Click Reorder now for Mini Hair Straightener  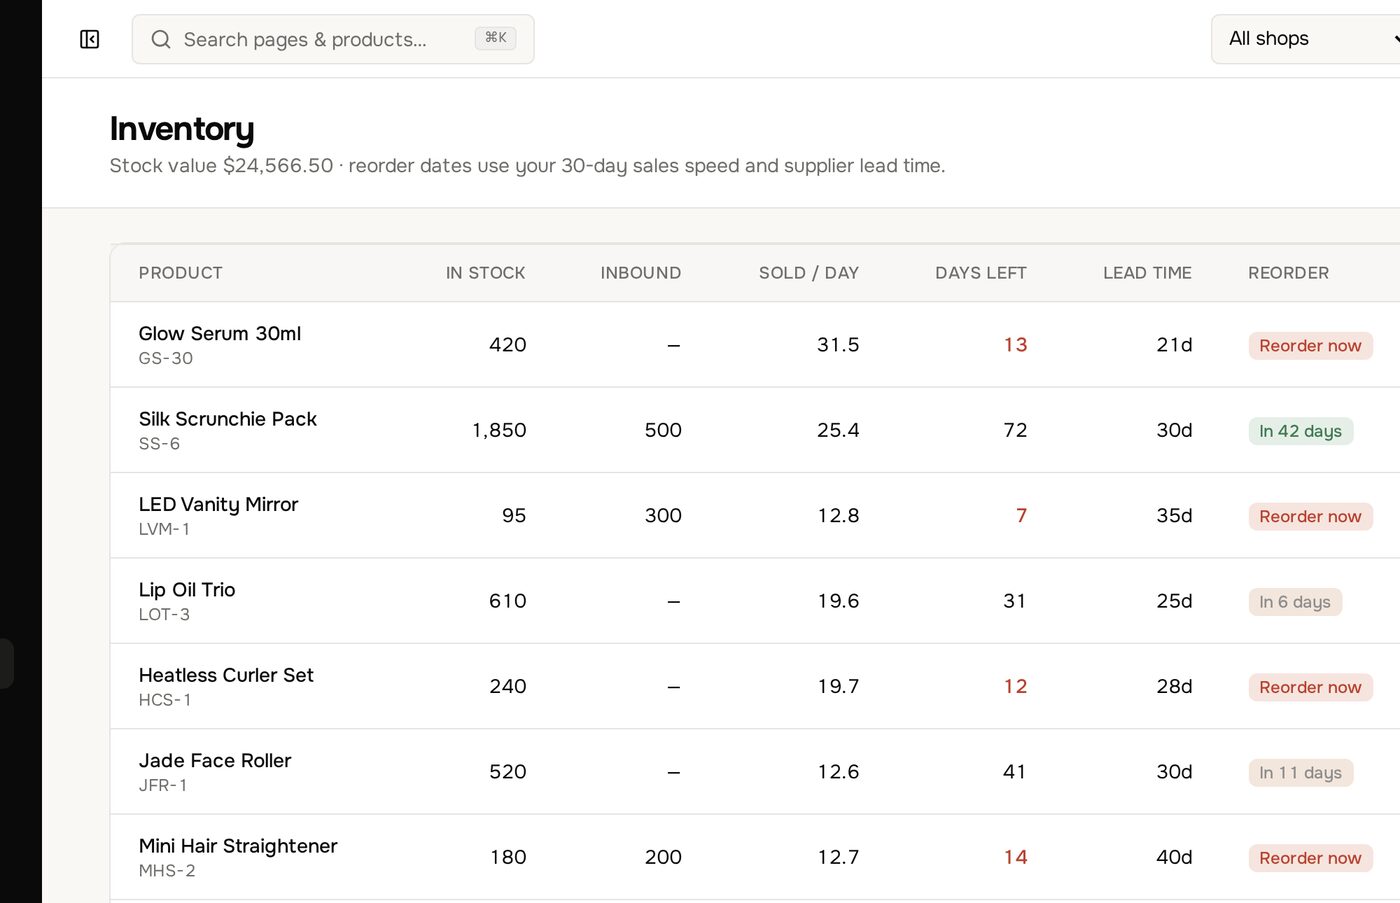(1310, 859)
